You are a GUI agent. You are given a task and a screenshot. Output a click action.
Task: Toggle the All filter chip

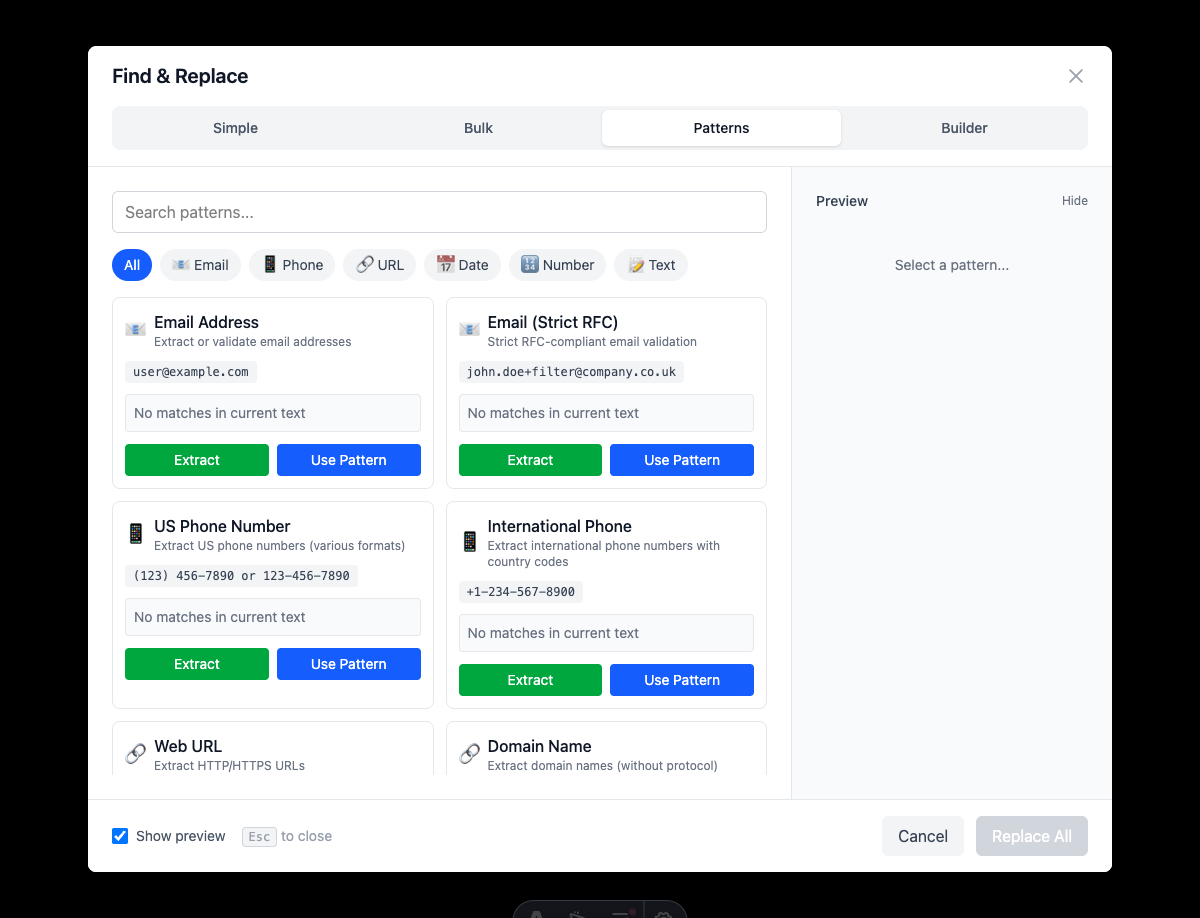(131, 265)
